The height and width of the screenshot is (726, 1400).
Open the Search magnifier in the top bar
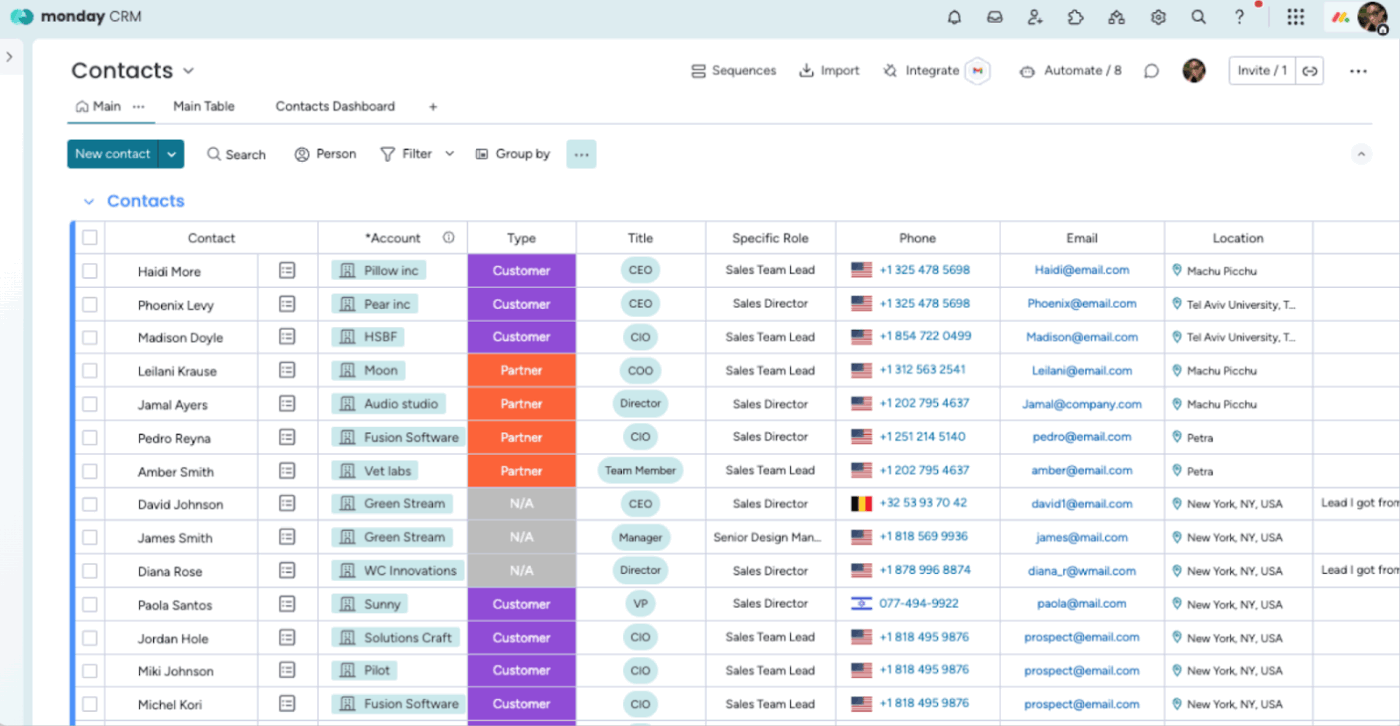point(1197,17)
